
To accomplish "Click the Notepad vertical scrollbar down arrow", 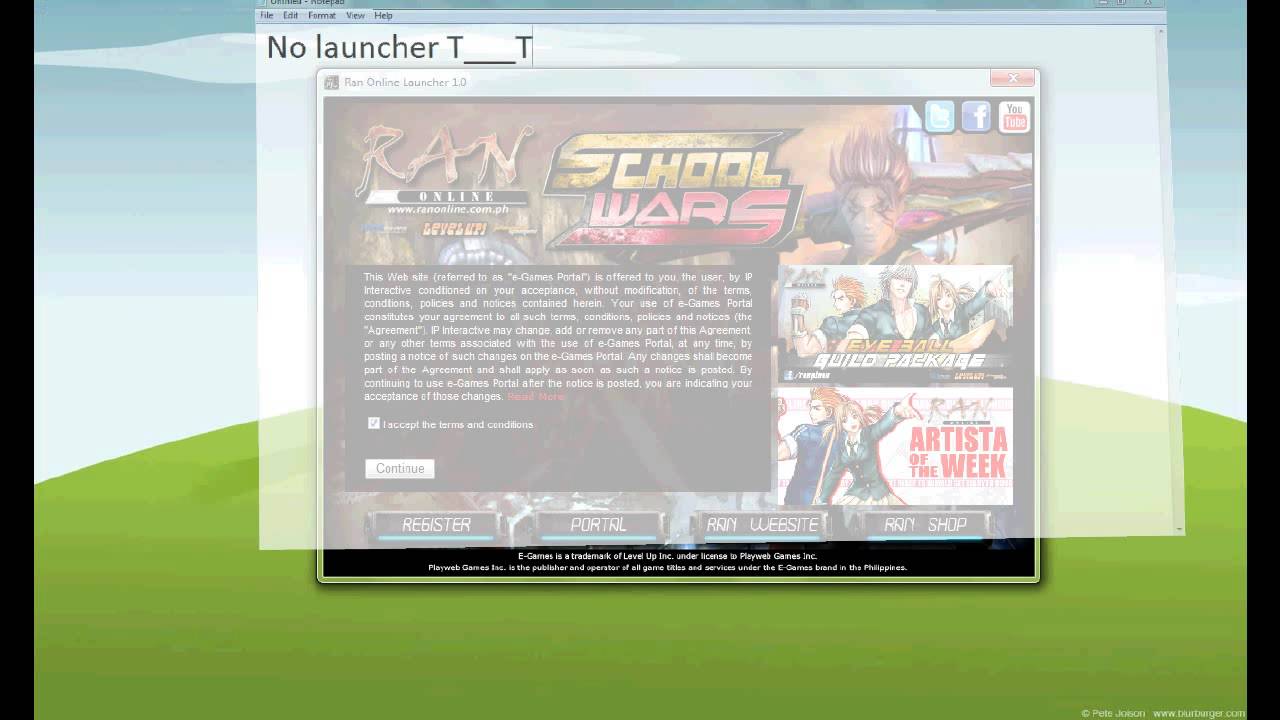I will tap(1179, 528).
